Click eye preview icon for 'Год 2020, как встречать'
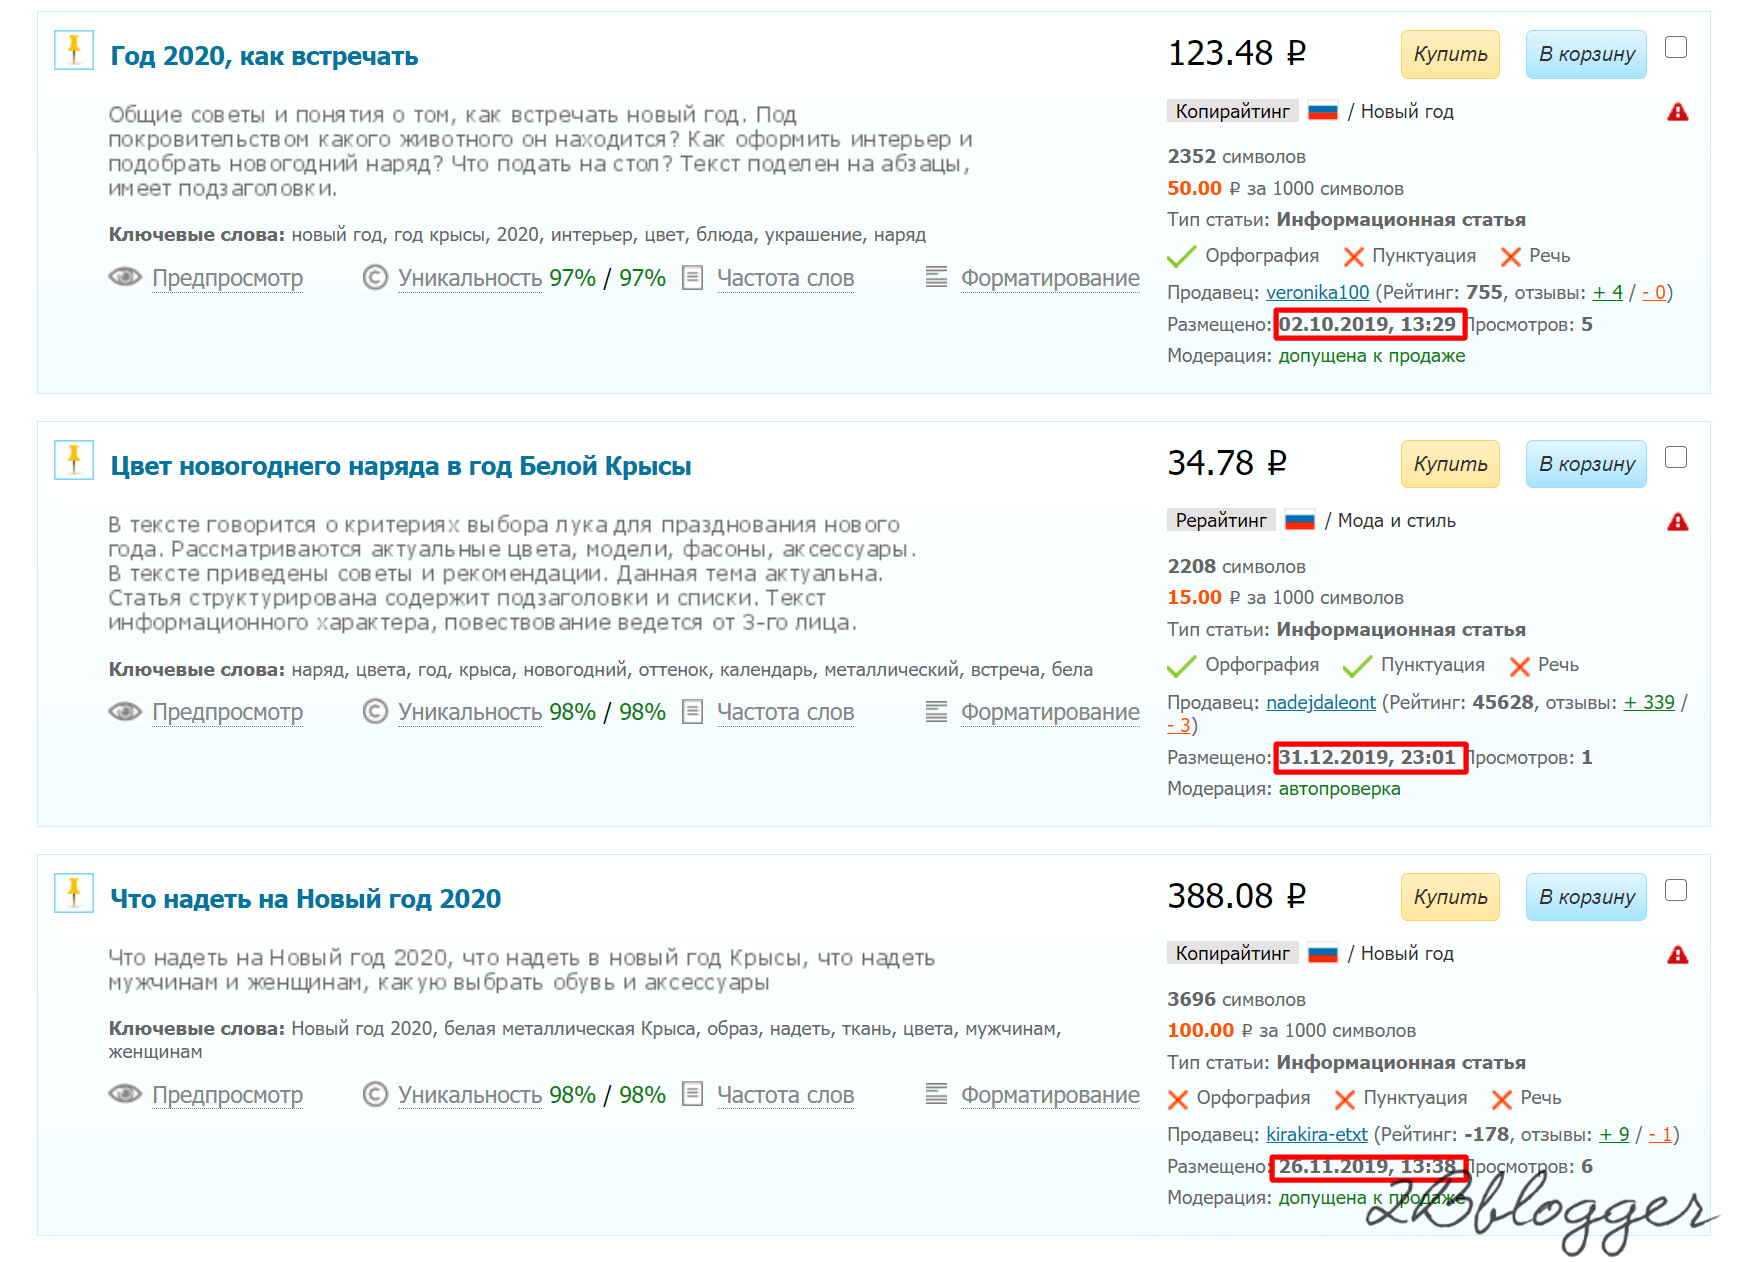The image size is (1738, 1262). click(x=125, y=277)
